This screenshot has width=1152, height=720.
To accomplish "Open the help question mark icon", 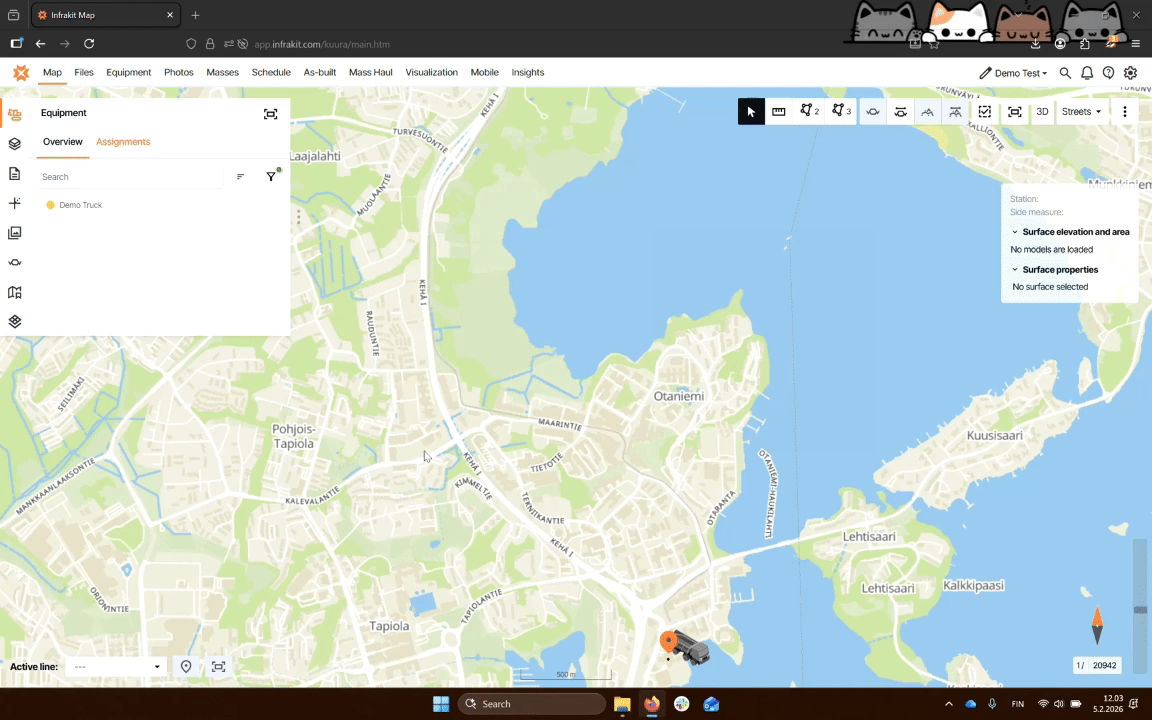I will [1109, 73].
